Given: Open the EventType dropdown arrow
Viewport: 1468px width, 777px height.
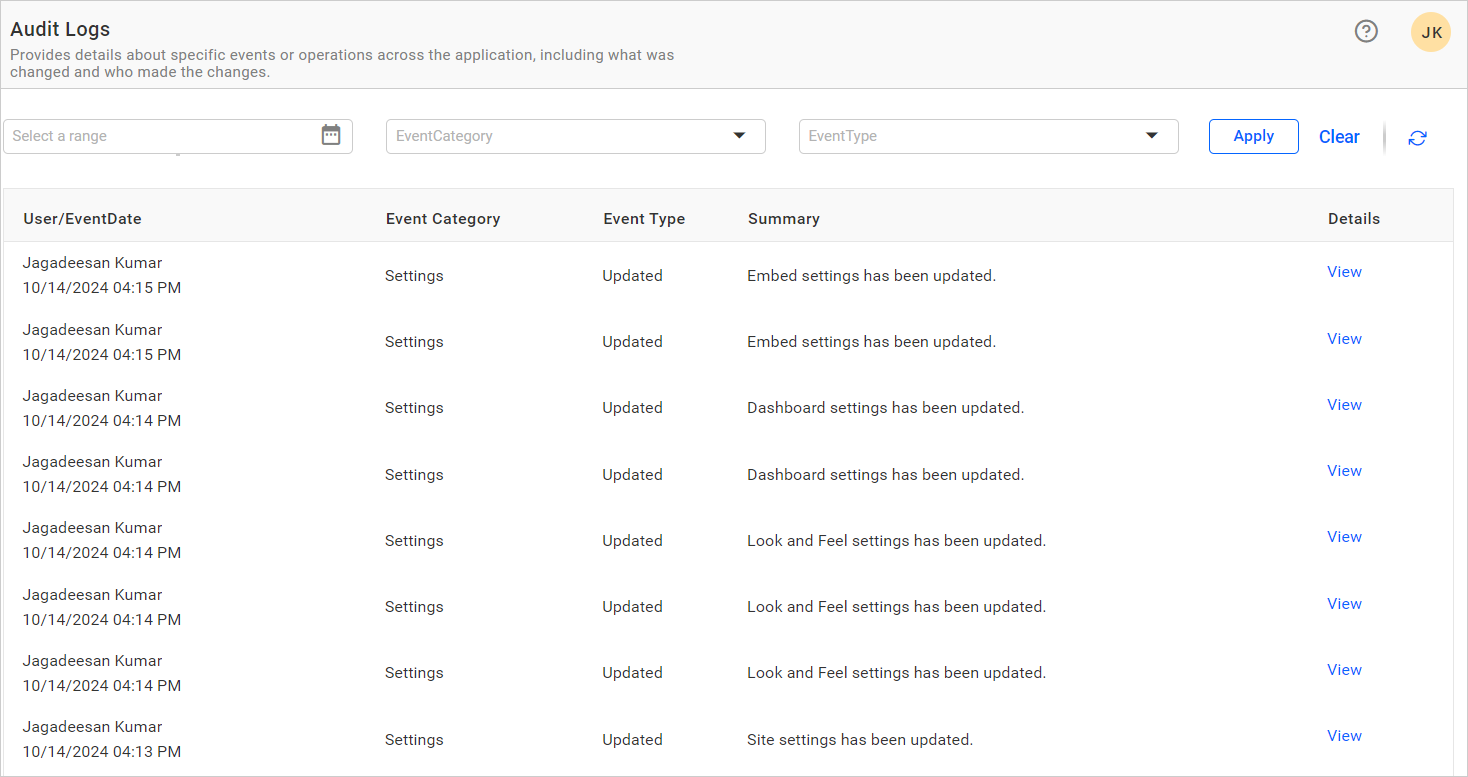Looking at the screenshot, I should 1151,136.
